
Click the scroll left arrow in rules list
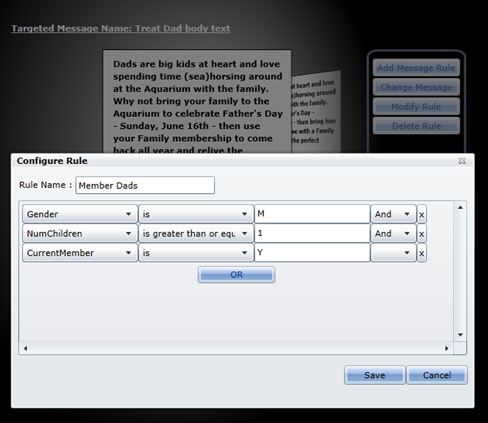click(x=25, y=348)
